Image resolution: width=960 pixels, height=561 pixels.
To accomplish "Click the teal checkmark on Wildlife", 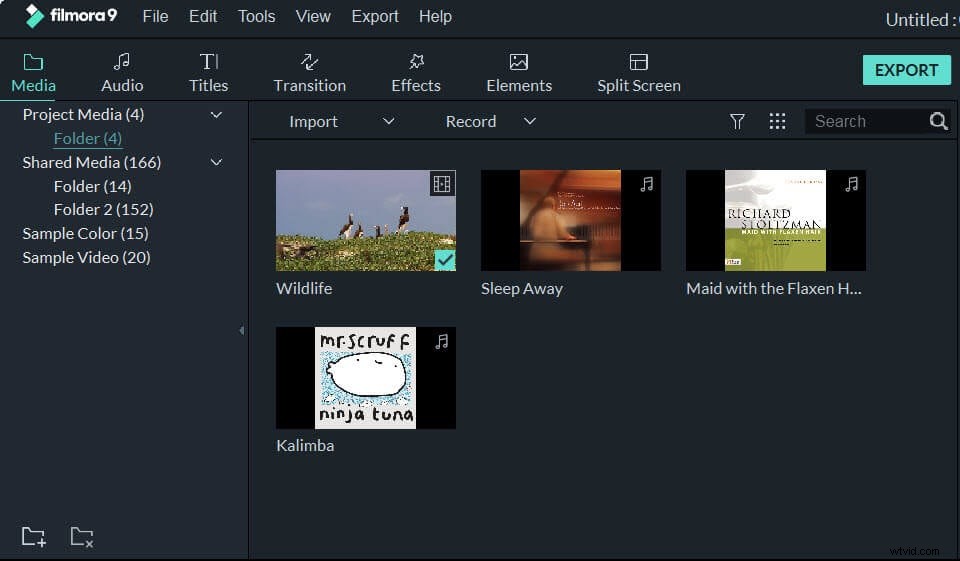I will pyautogui.click(x=445, y=260).
